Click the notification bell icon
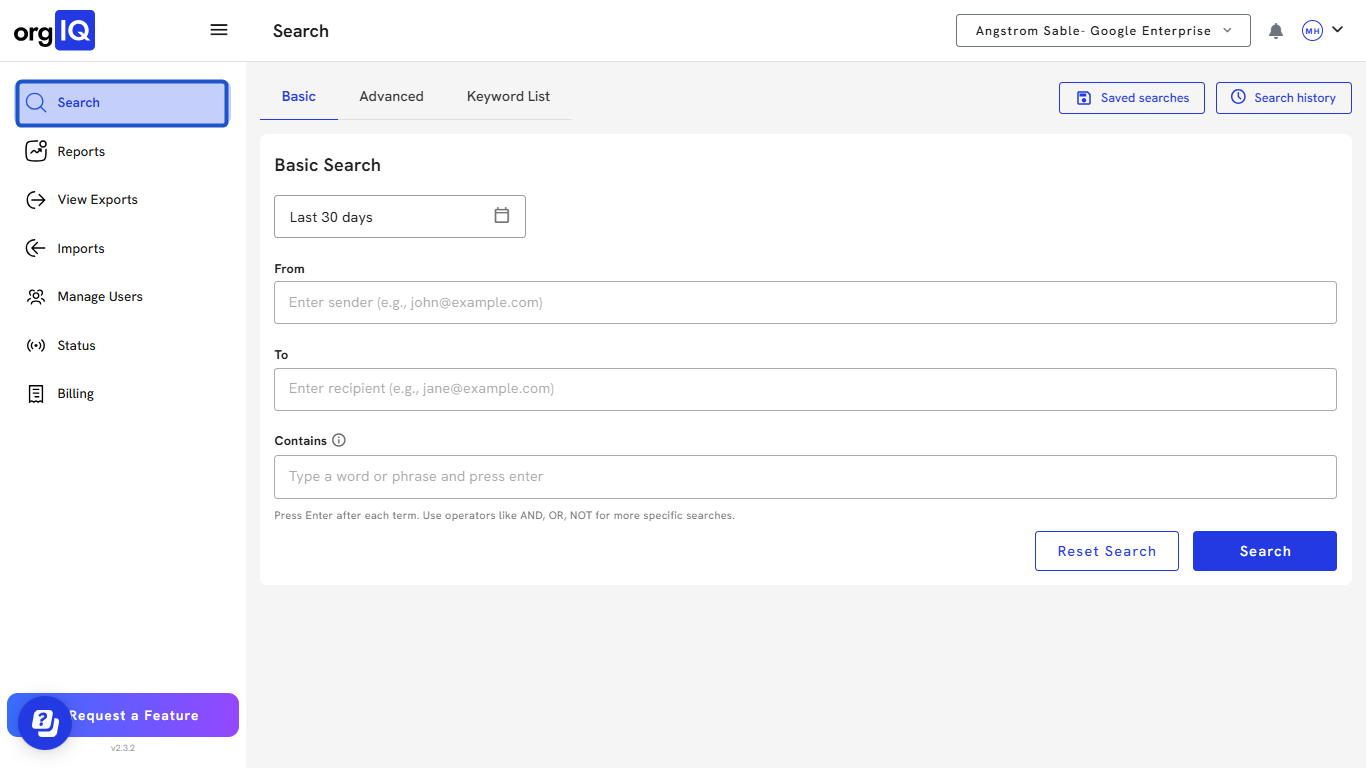This screenshot has height=768, width=1366. [x=1275, y=31]
